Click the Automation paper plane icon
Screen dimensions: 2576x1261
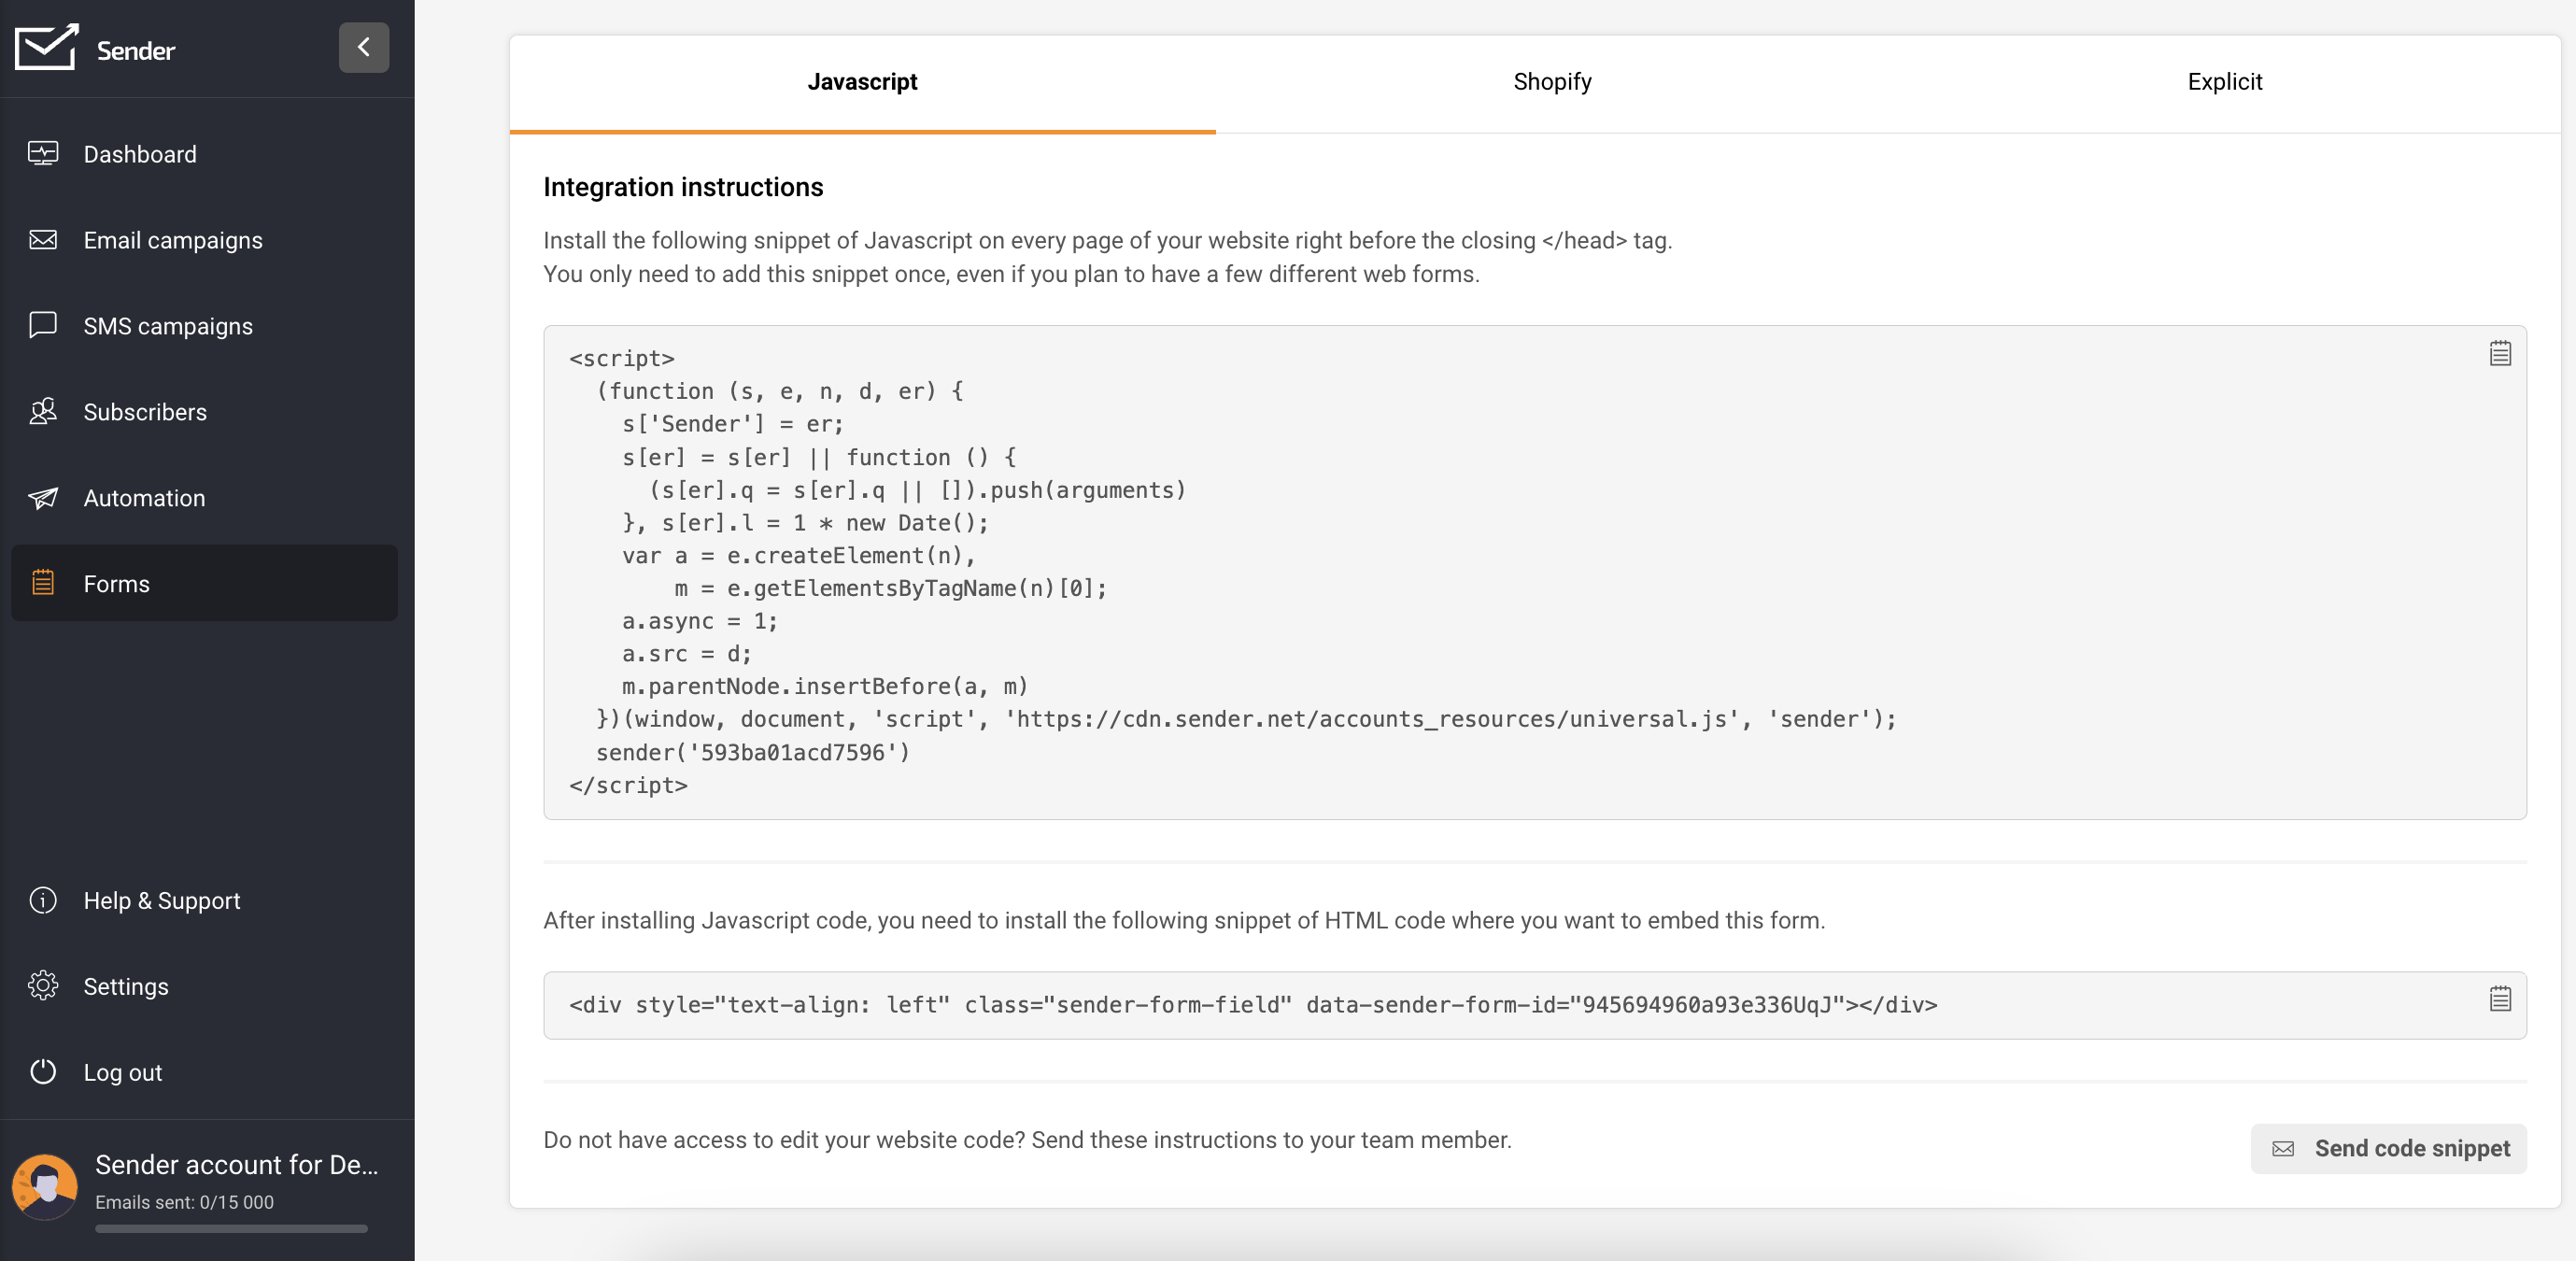(43, 497)
